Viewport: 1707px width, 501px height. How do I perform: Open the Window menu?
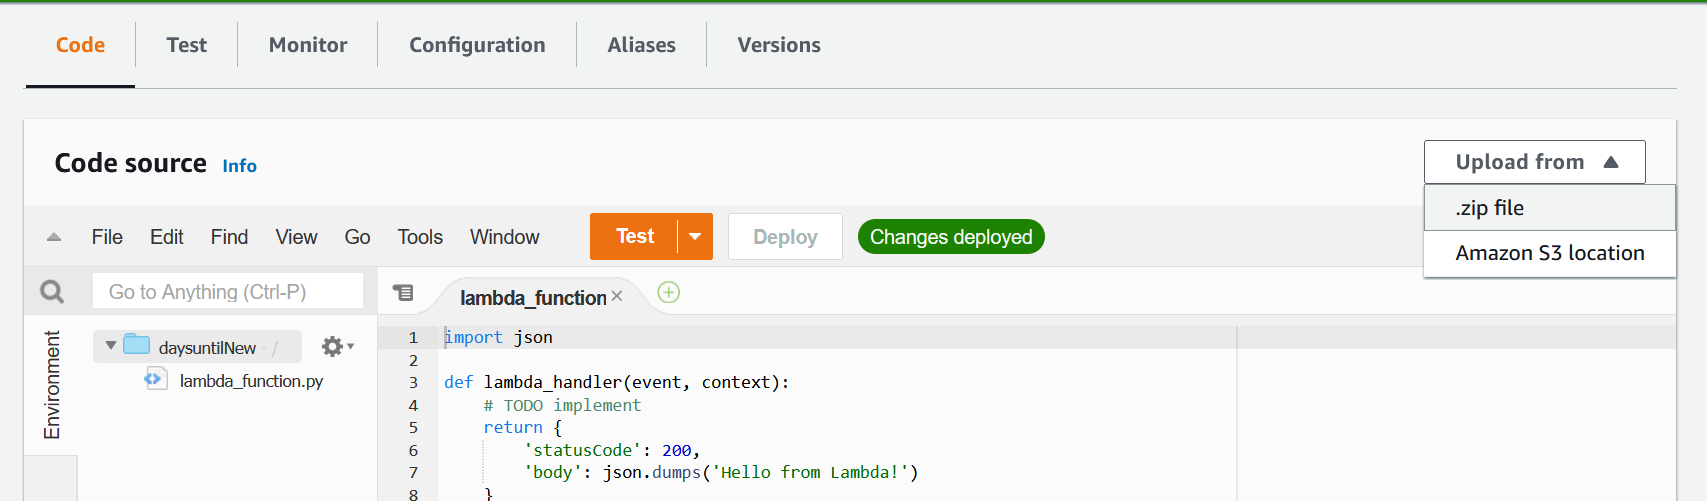[x=505, y=237]
